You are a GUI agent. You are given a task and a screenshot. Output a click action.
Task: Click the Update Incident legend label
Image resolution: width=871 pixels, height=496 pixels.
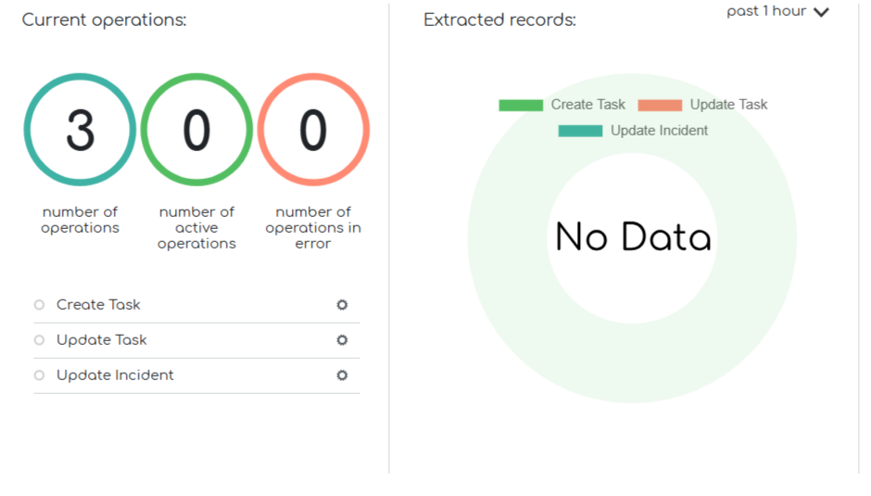[x=659, y=131]
